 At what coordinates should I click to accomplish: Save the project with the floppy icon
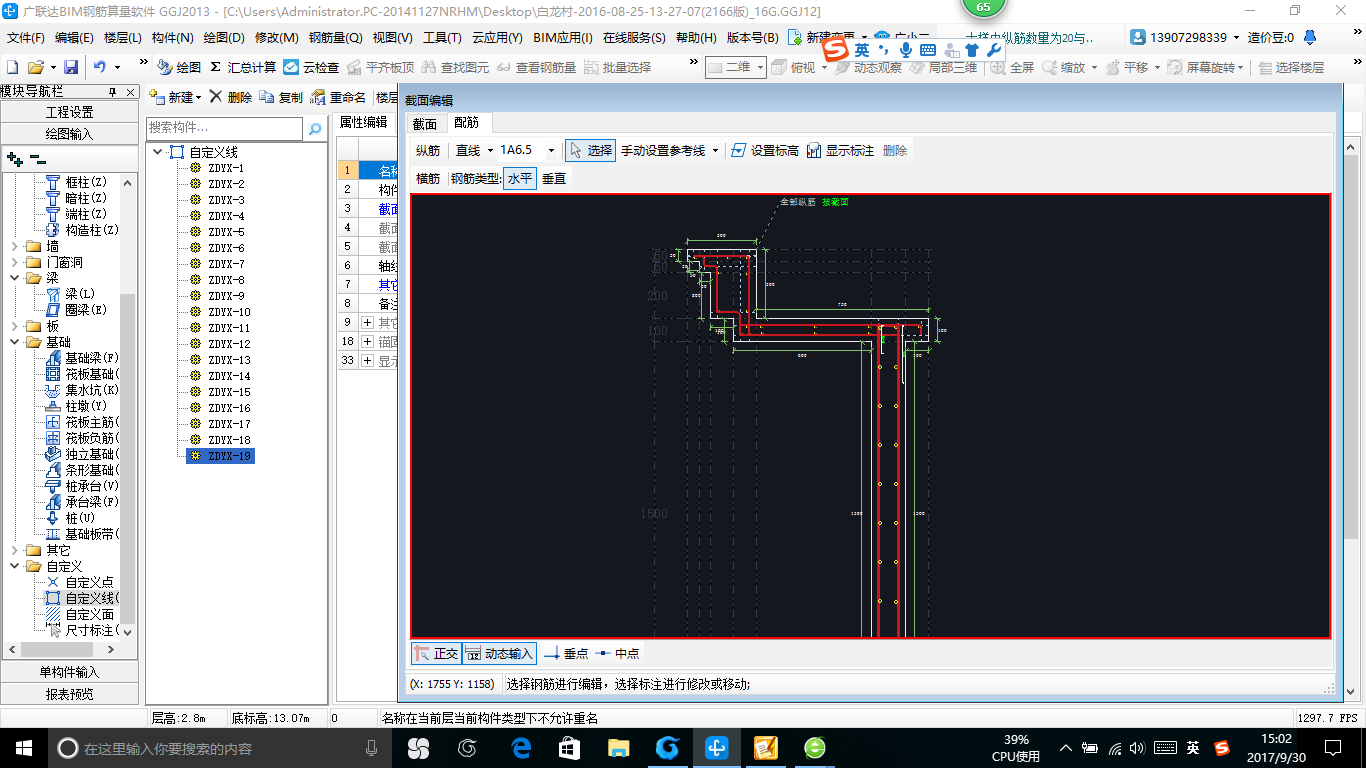pos(71,67)
